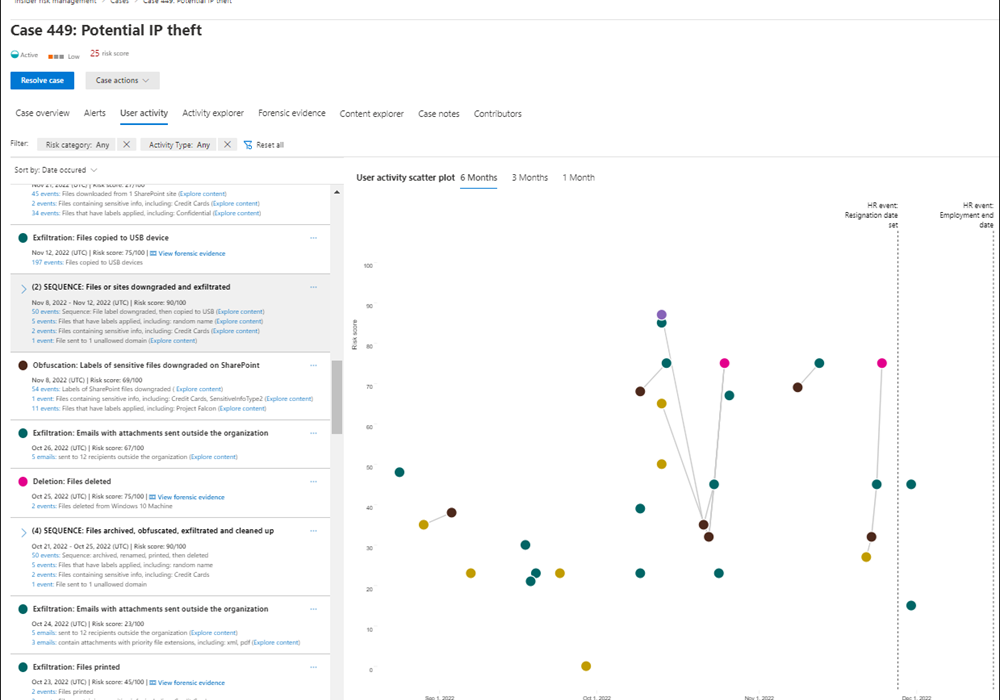Expand the Files or sites downgraded sequence
This screenshot has width=1000, height=700.
point(23,288)
